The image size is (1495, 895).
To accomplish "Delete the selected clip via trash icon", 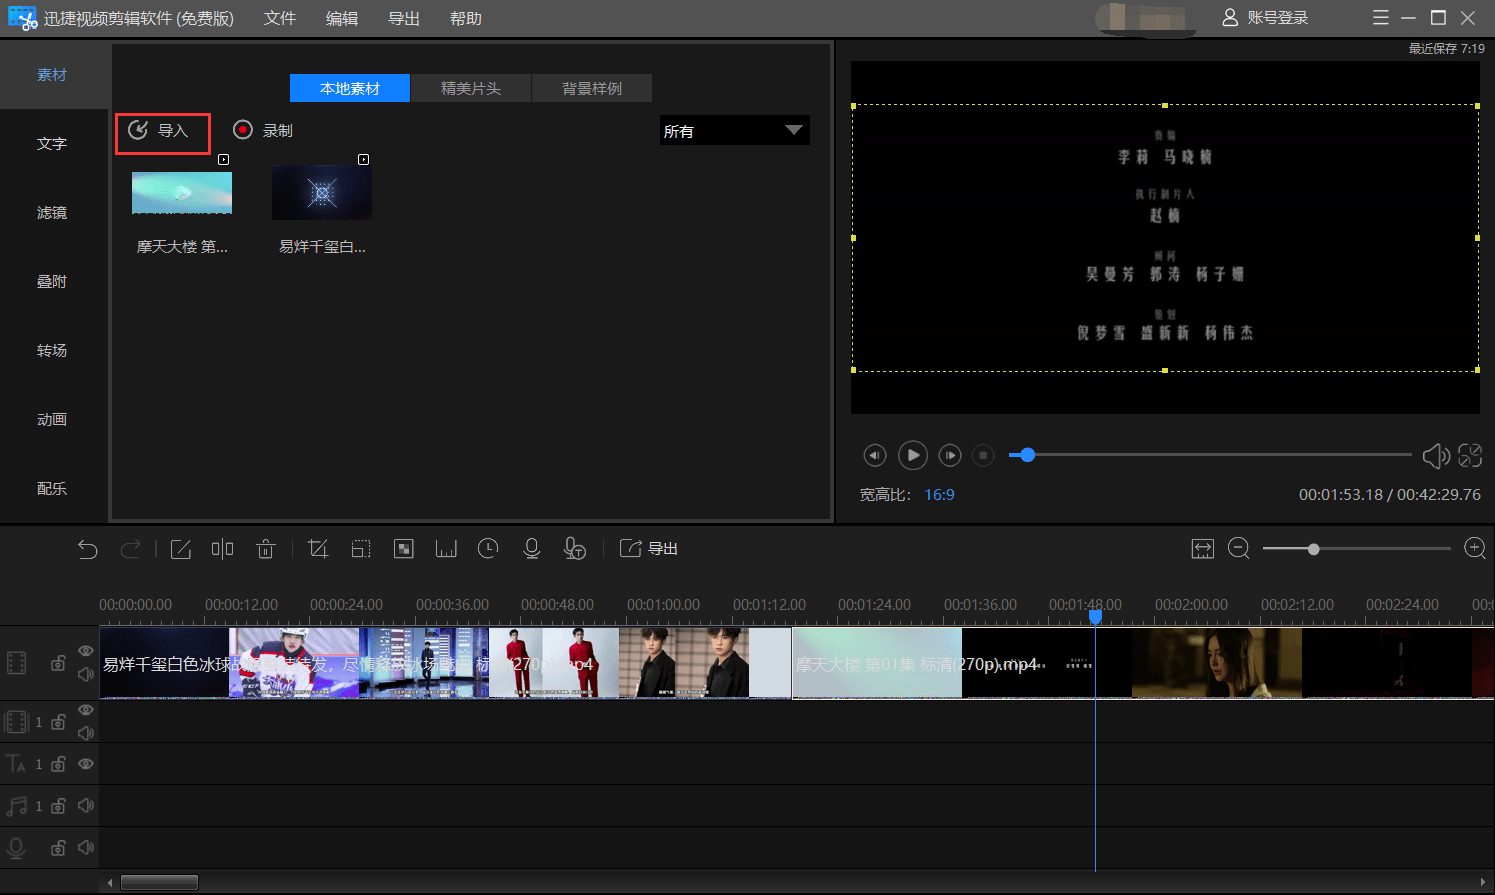I will click(265, 549).
